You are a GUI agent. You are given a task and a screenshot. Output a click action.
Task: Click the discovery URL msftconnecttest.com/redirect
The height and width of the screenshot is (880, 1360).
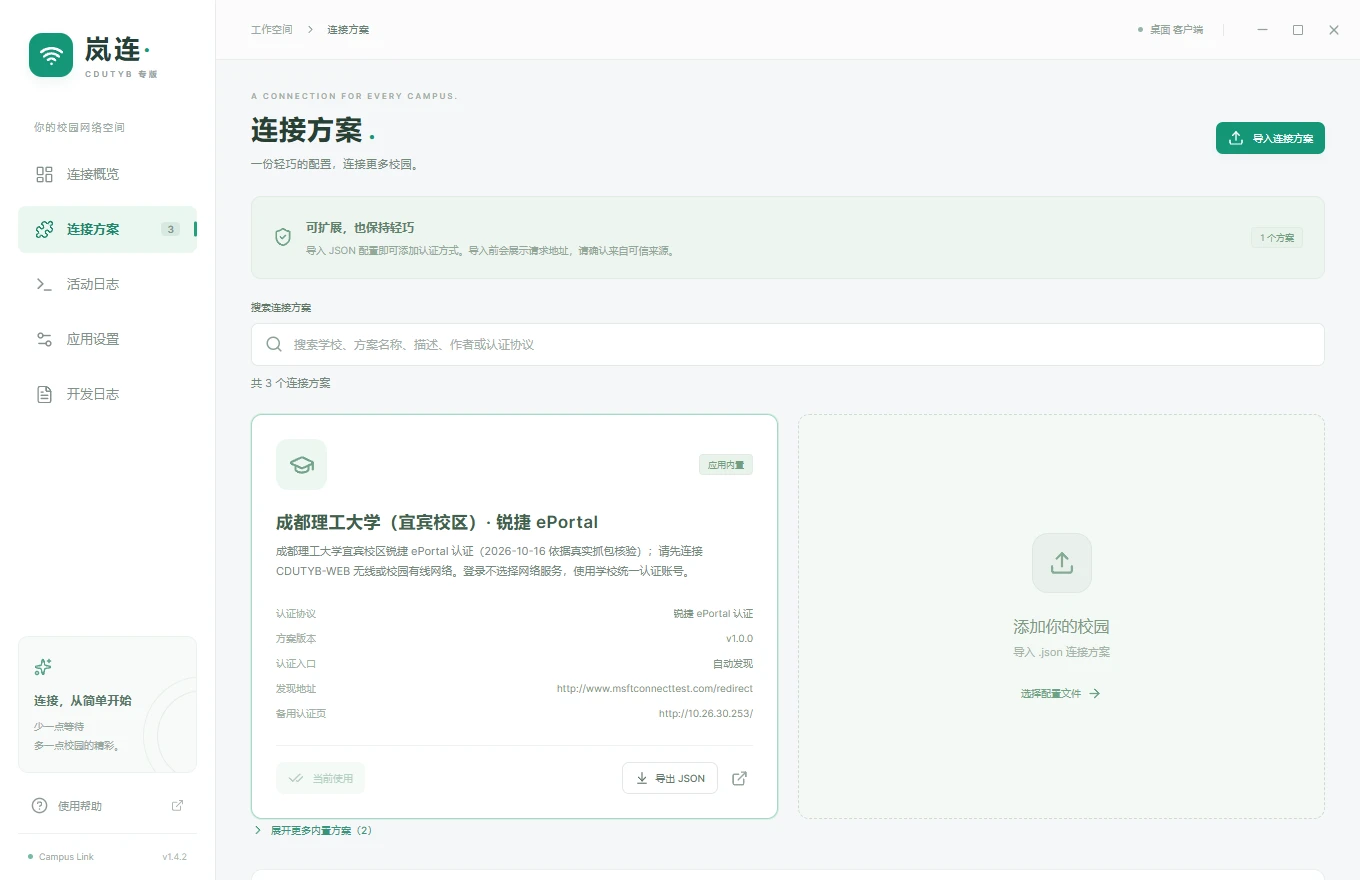(x=655, y=688)
